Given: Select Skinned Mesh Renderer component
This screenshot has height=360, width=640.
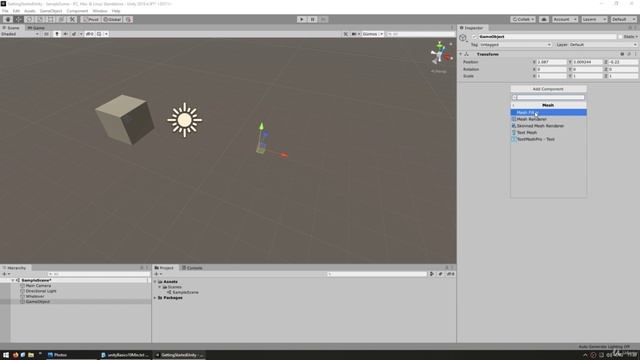Looking at the screenshot, I should click(x=549, y=126).
